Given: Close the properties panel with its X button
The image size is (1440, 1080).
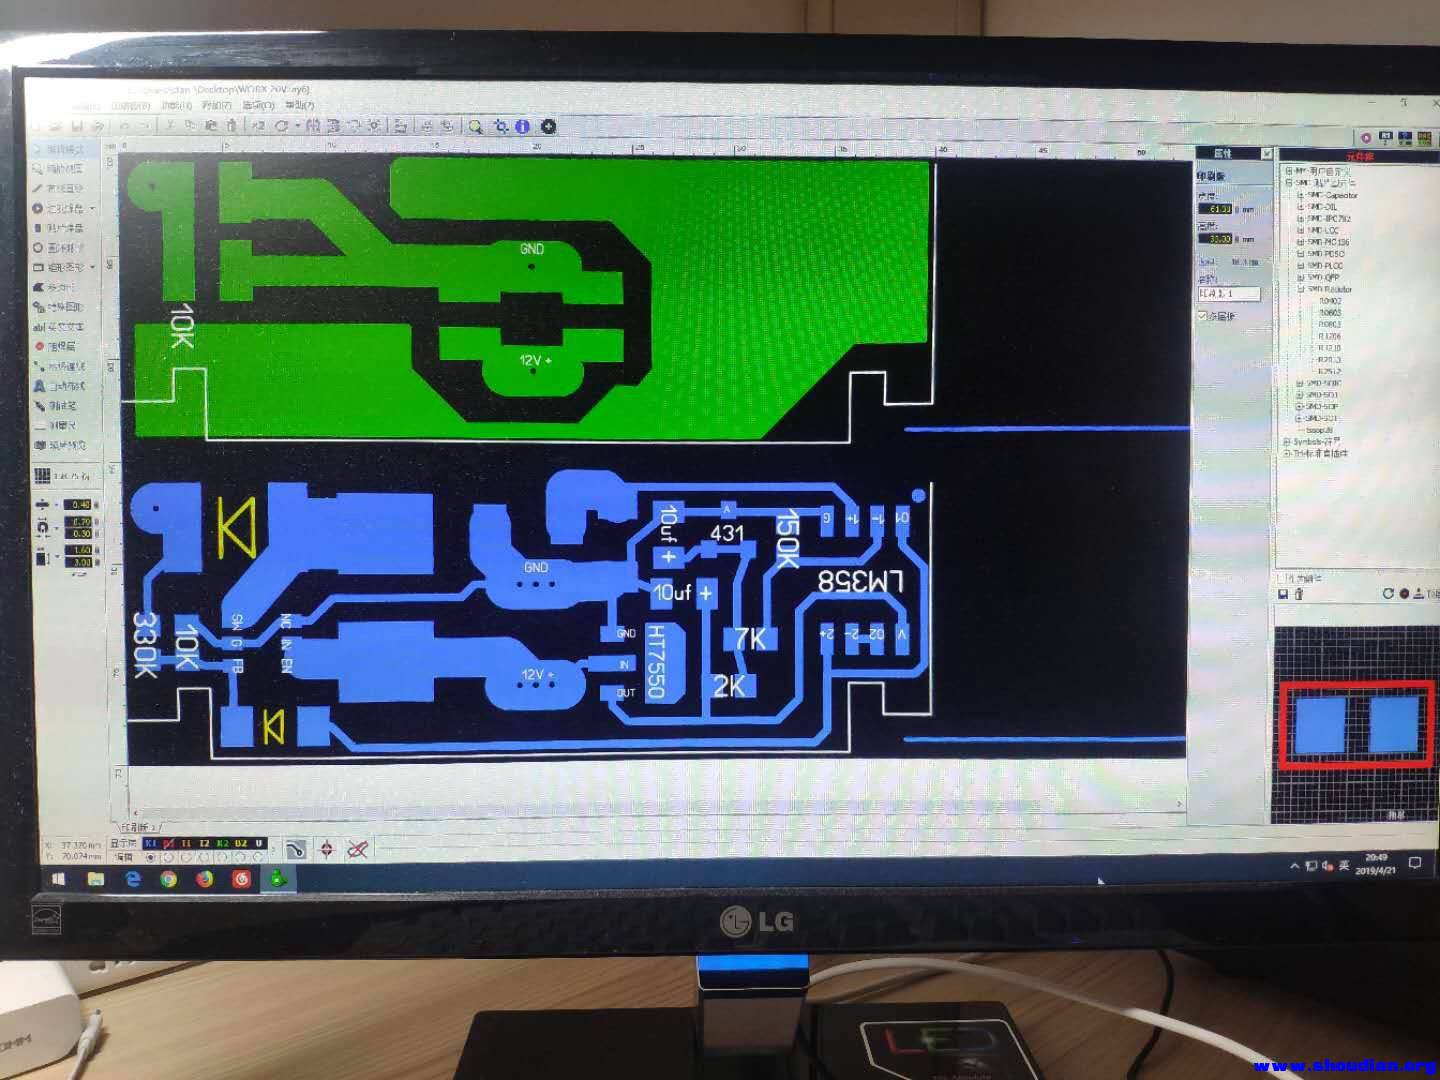Looking at the screenshot, I should pos(1266,153).
